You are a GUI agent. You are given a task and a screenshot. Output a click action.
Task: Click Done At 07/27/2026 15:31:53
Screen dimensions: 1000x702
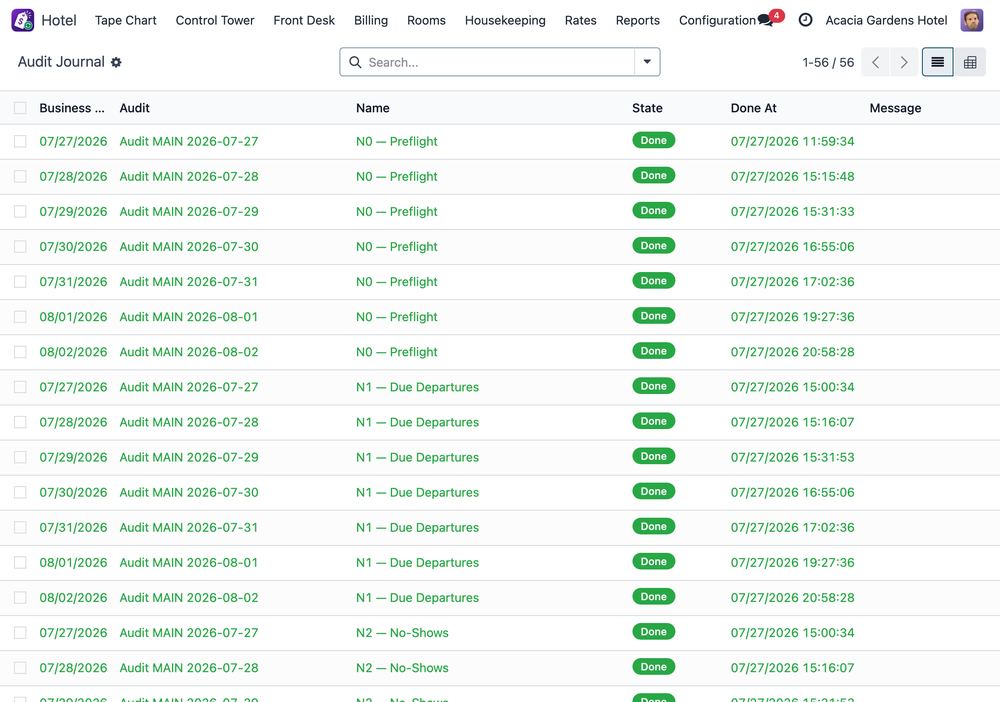coord(792,457)
